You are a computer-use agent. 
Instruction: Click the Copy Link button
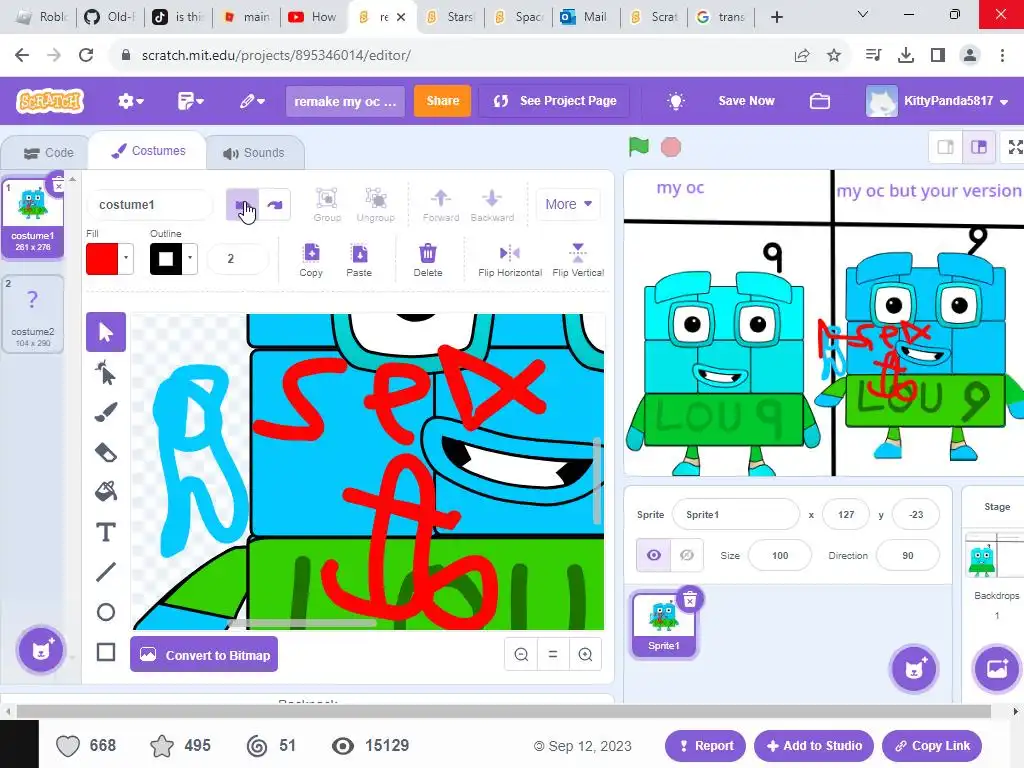click(932, 746)
